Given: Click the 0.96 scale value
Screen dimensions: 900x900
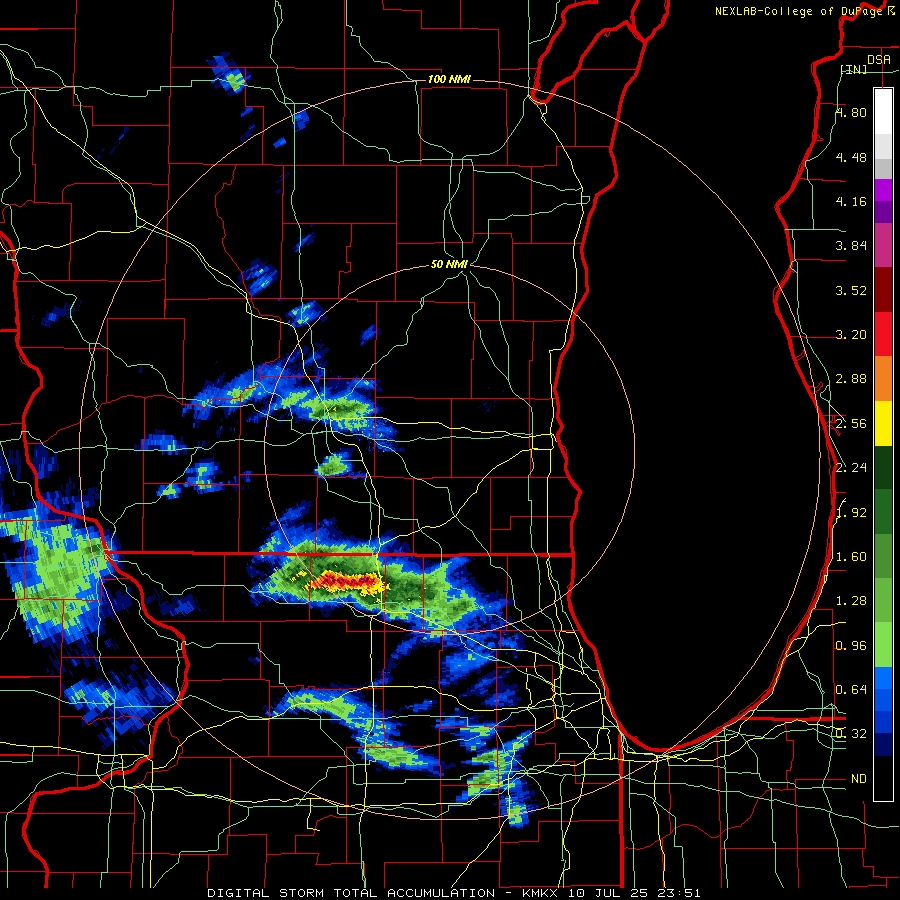Looking at the screenshot, I should pos(851,645).
